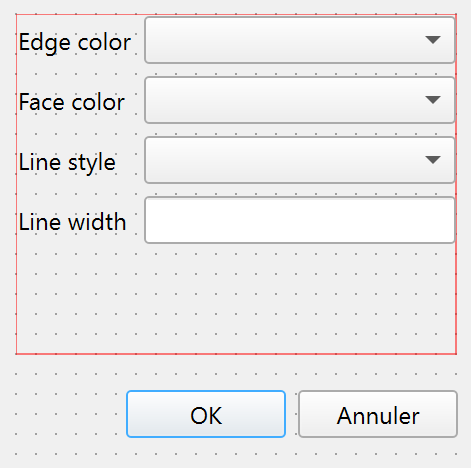Click the Edge color dropdown arrow

[433, 40]
